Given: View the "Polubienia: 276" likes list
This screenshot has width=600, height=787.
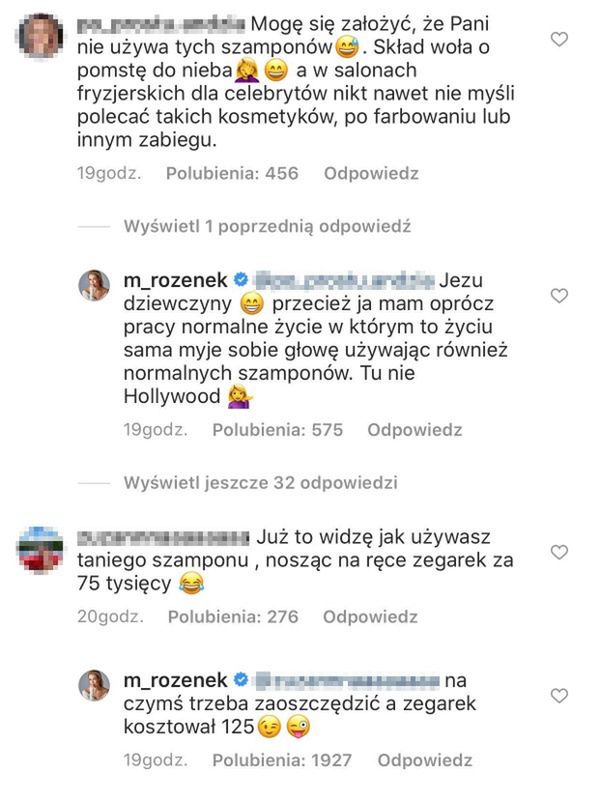Looking at the screenshot, I should click(x=232, y=617).
